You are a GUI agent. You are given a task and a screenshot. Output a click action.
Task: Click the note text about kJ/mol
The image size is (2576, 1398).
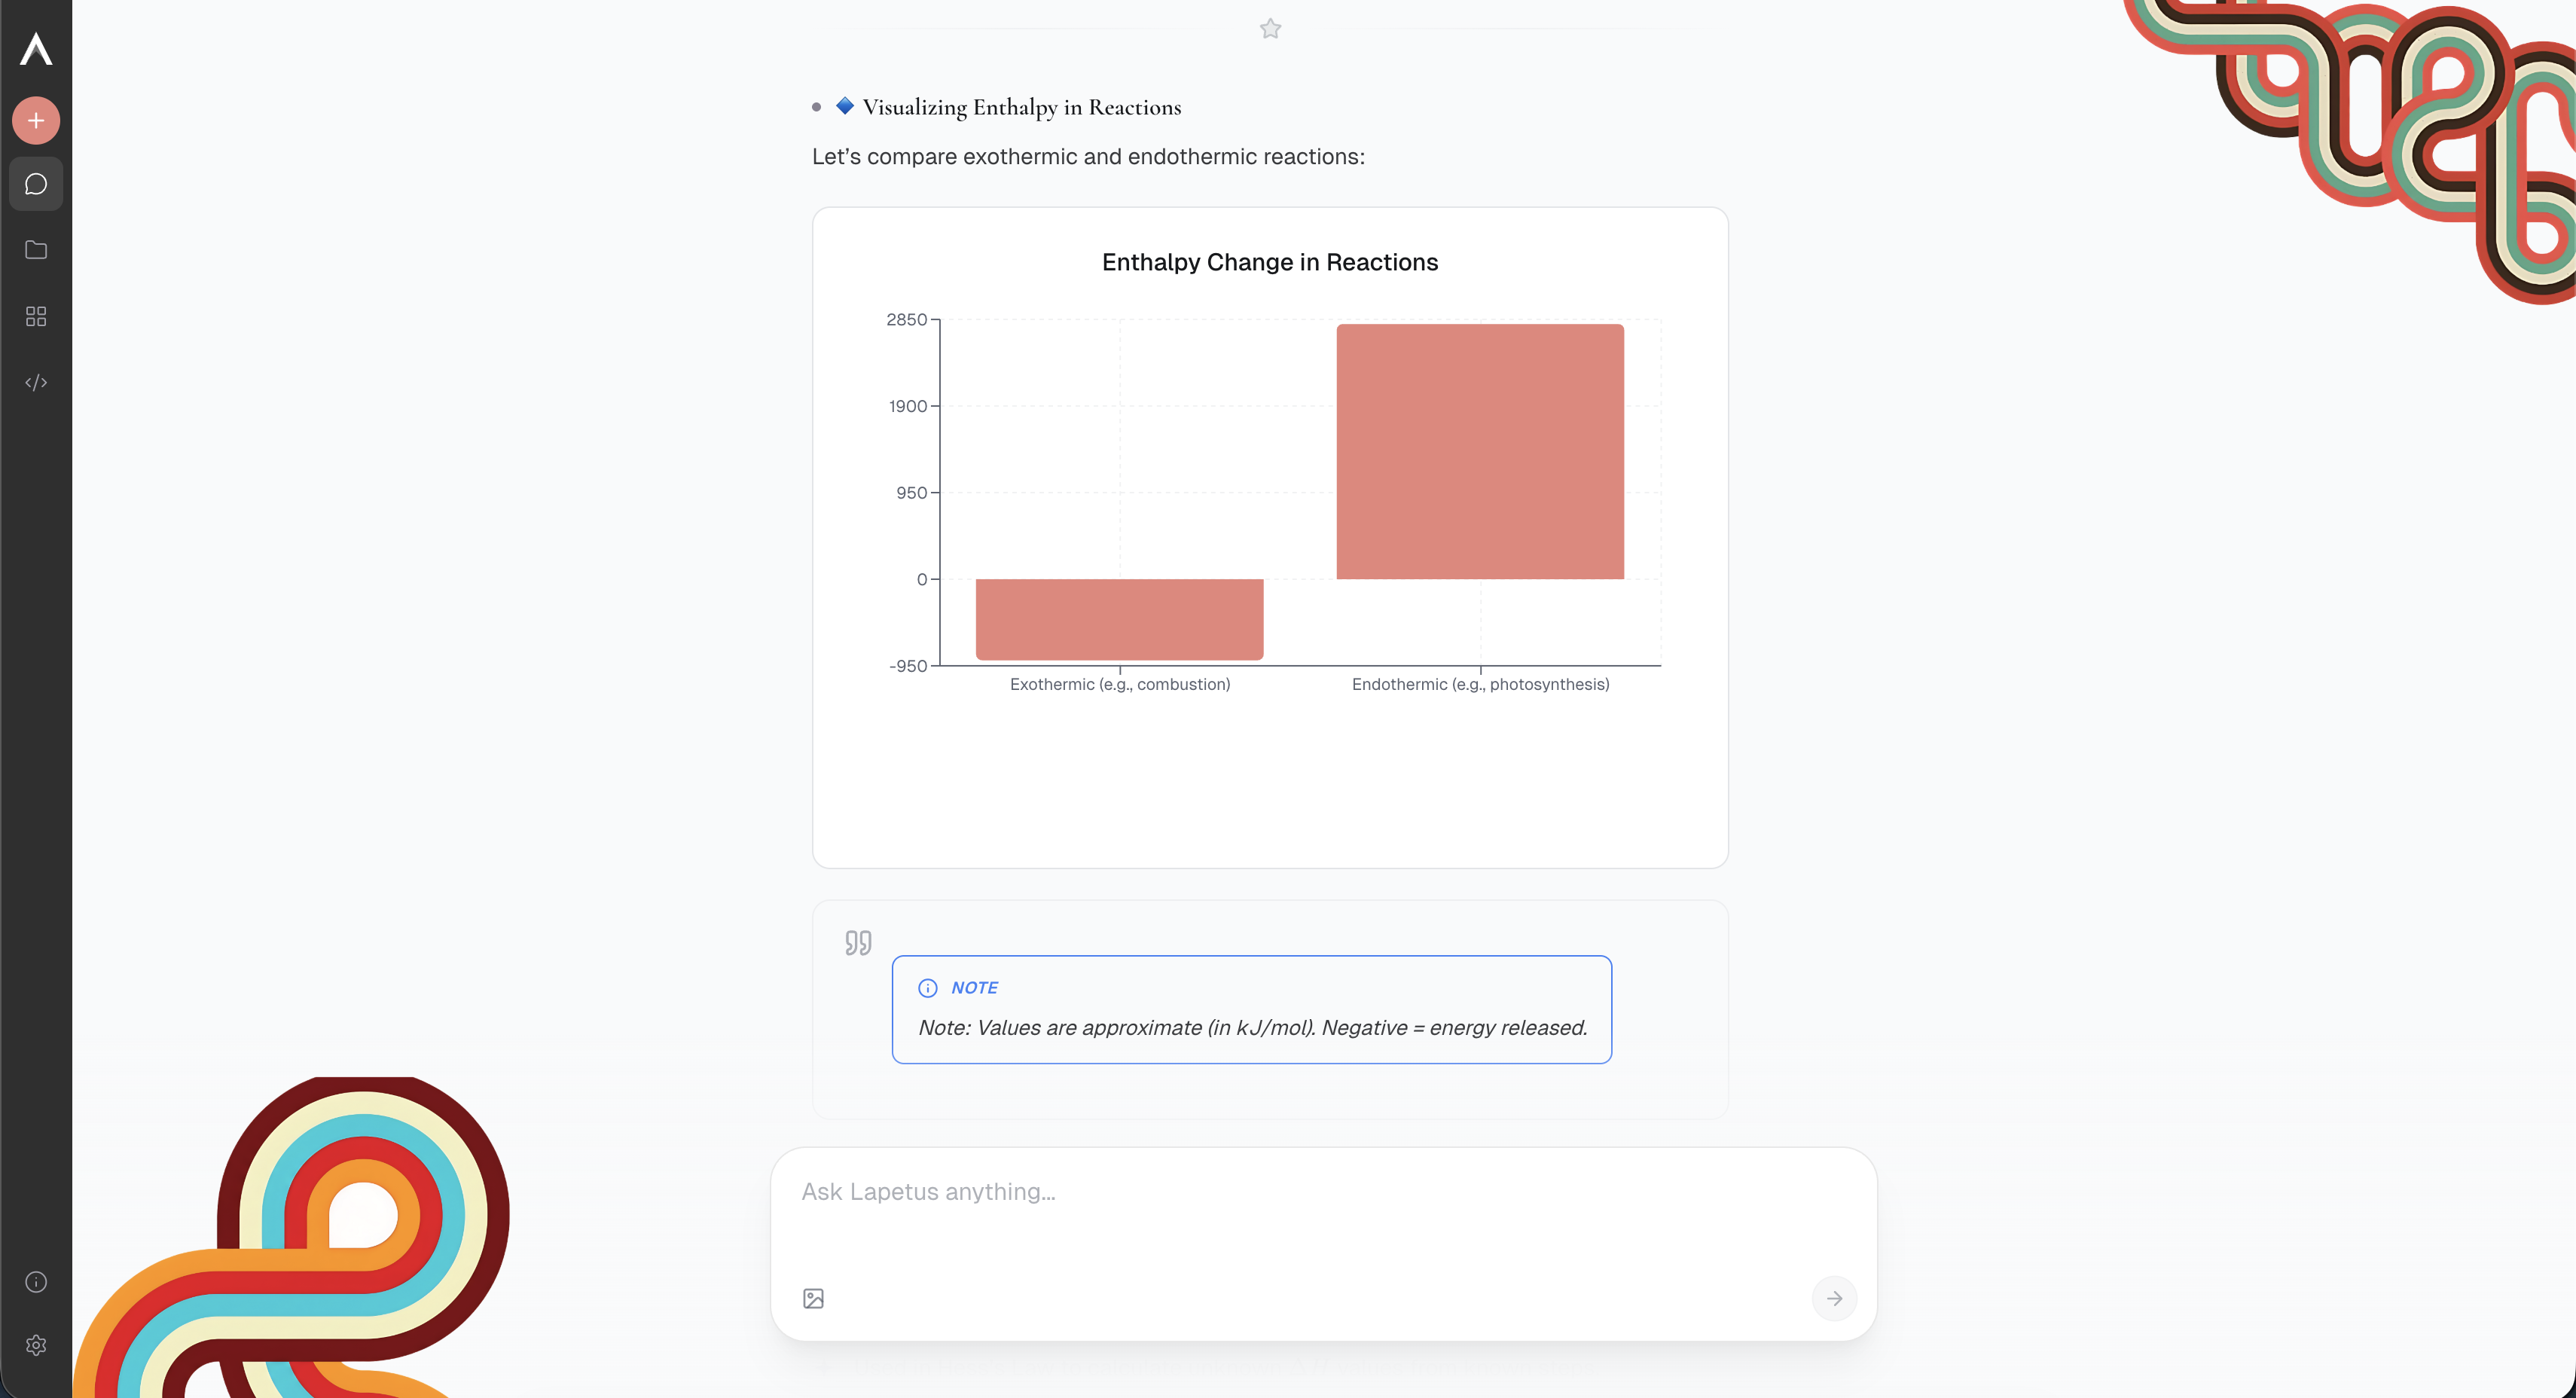1252,1028
